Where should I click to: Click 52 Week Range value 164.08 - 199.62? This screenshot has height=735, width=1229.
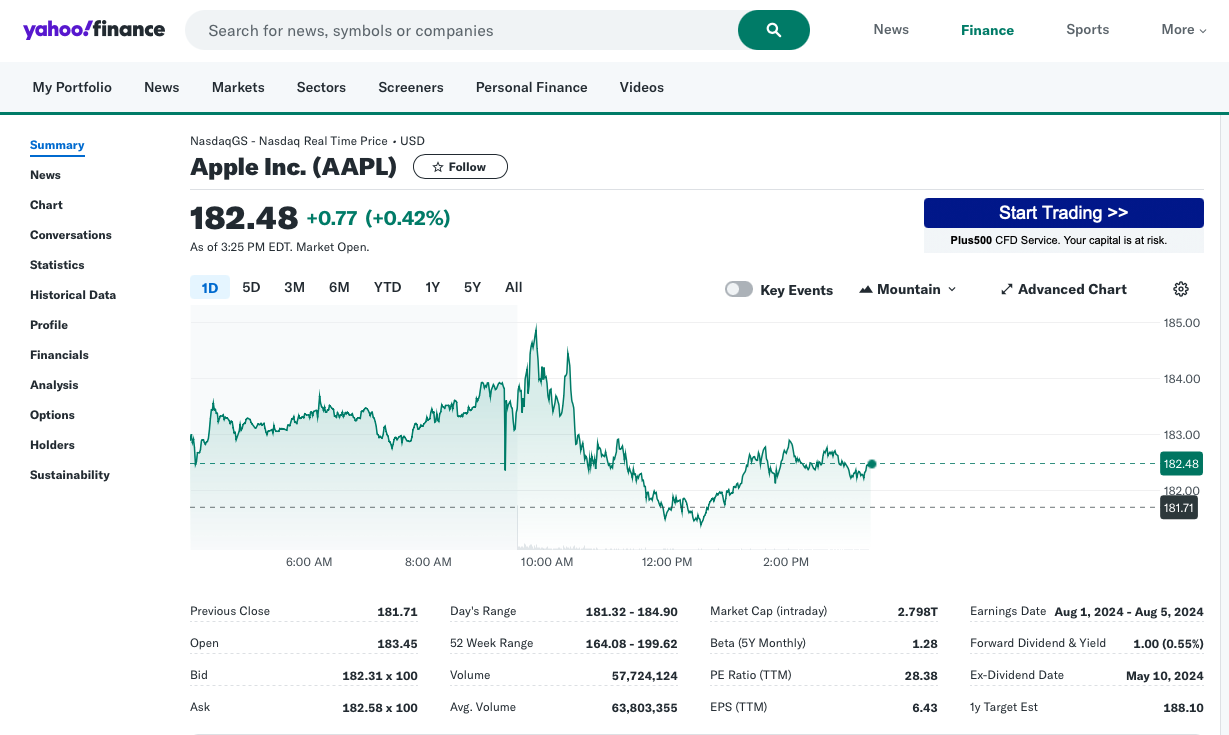click(x=631, y=644)
